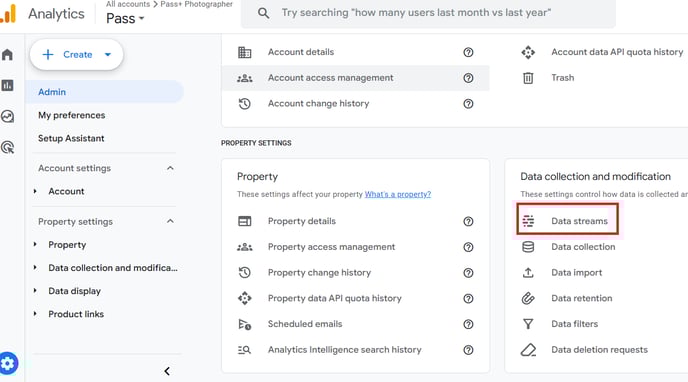The height and width of the screenshot is (382, 688).
Task: Select My preferences in the sidebar
Action: pyautogui.click(x=72, y=115)
